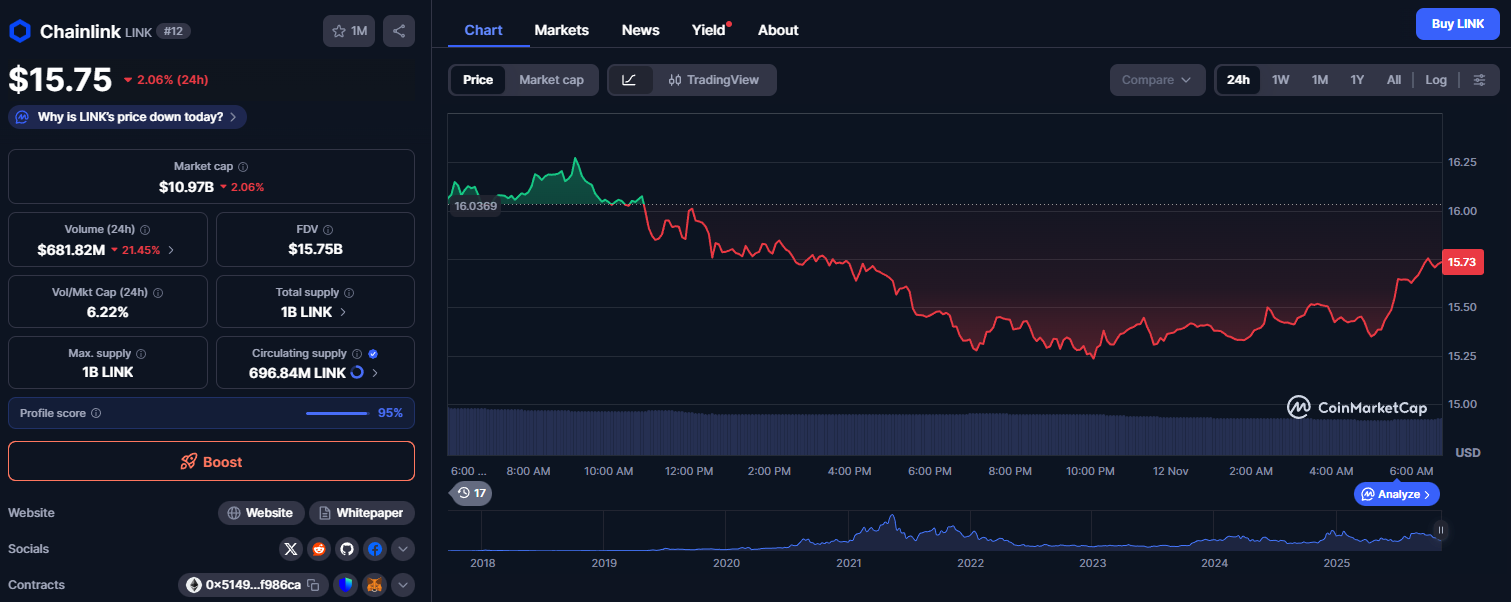1511x602 pixels.
Task: Switch to TradingView chart mode
Action: coord(714,80)
